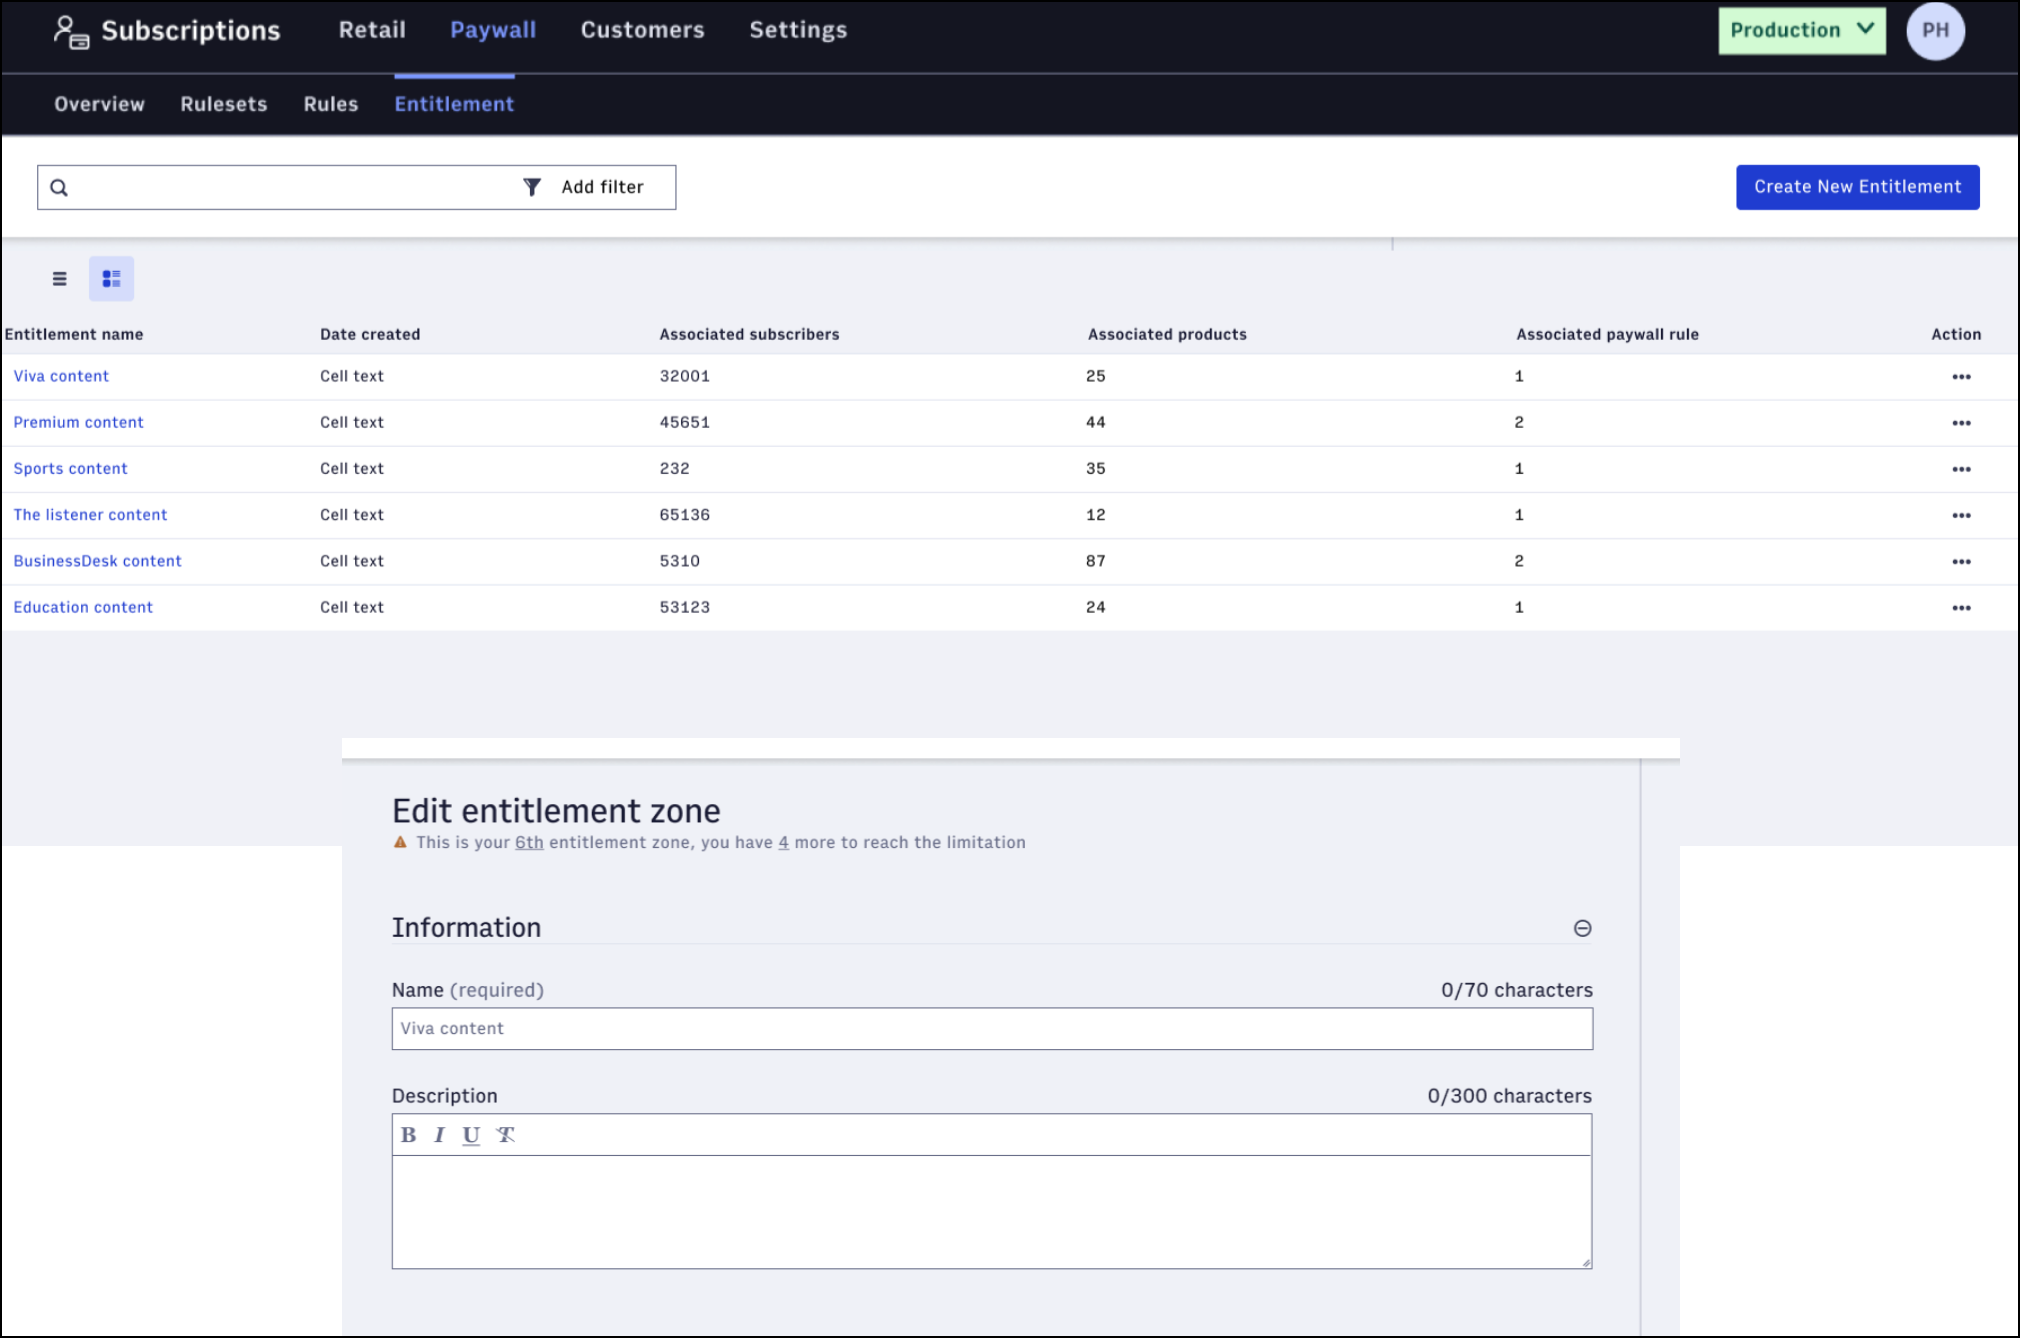Apply bold formatting in Description editor

click(x=408, y=1135)
